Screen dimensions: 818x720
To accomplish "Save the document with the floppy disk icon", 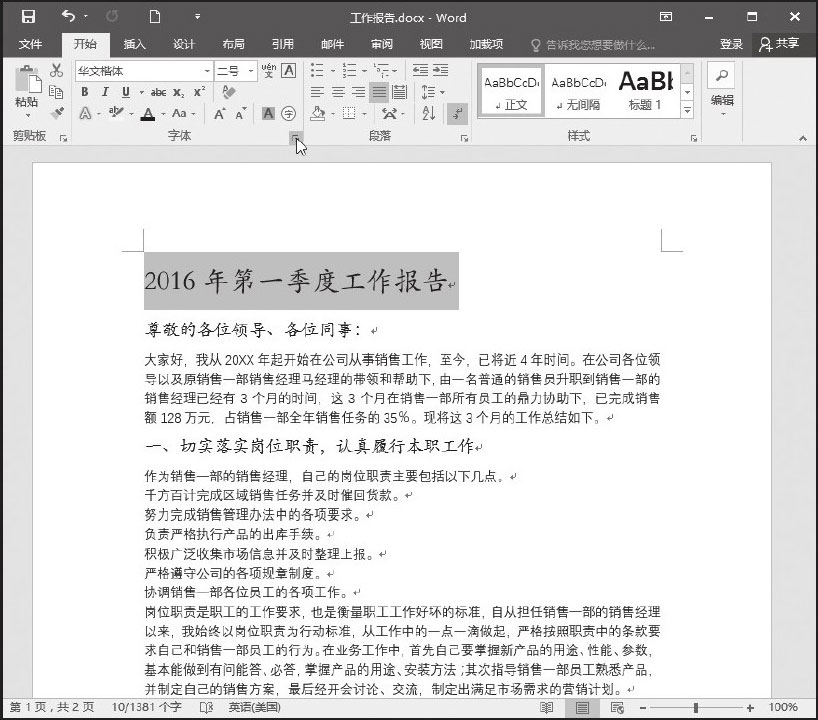I will coord(27,17).
